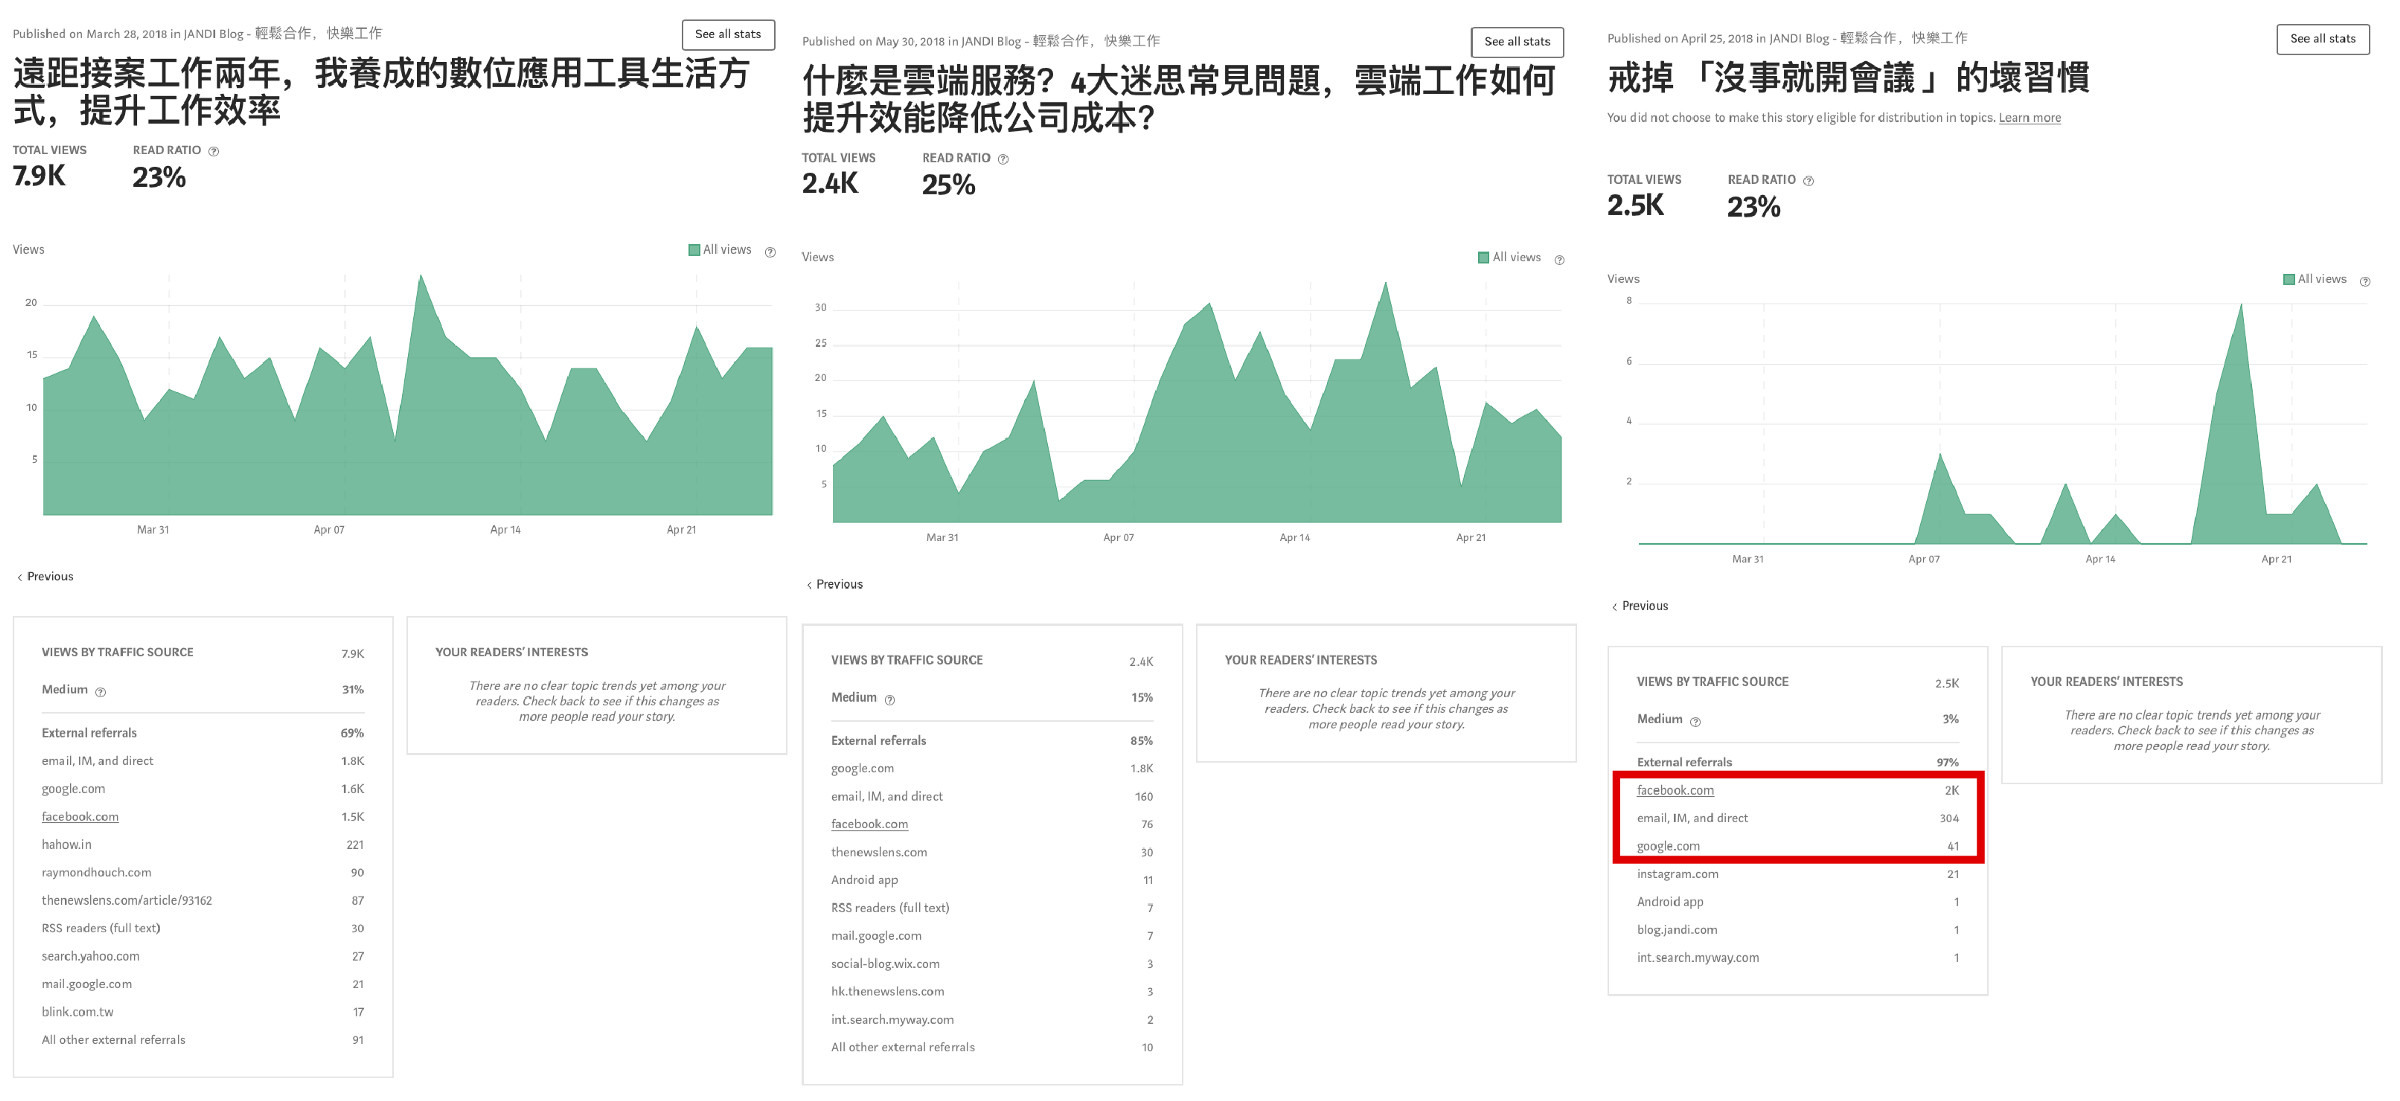Viewport: 2400px width, 1101px height.
Task: Click help icon beside Medium 15% traffic source
Action: (x=890, y=700)
